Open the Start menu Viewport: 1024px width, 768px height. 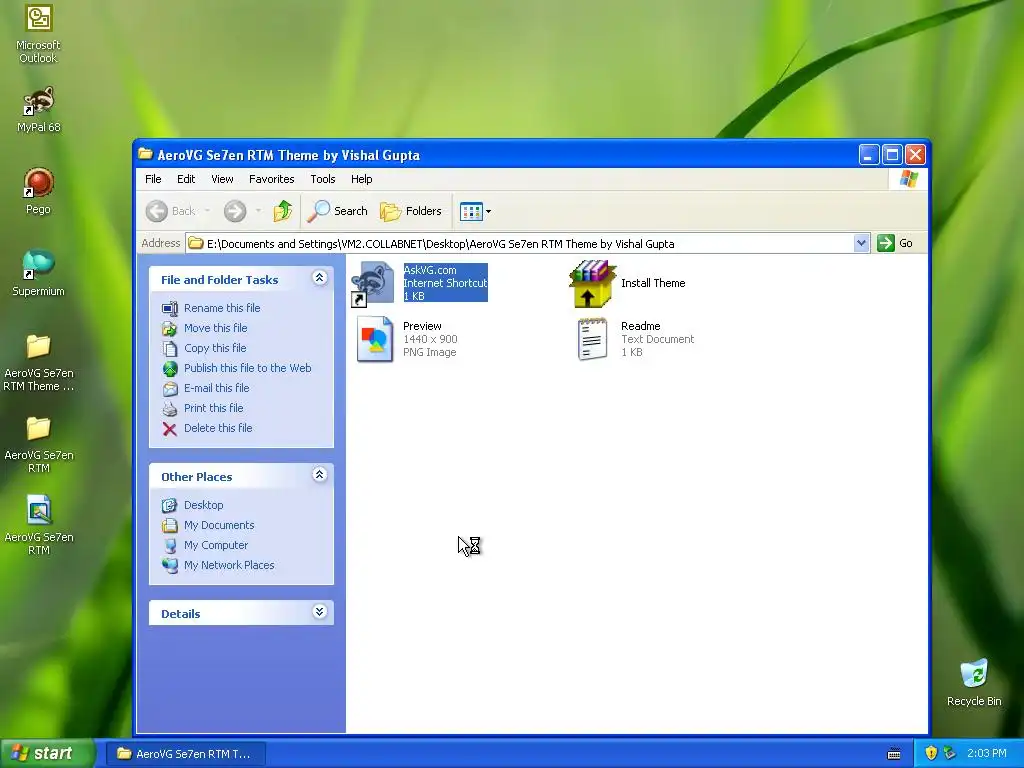[46, 754]
